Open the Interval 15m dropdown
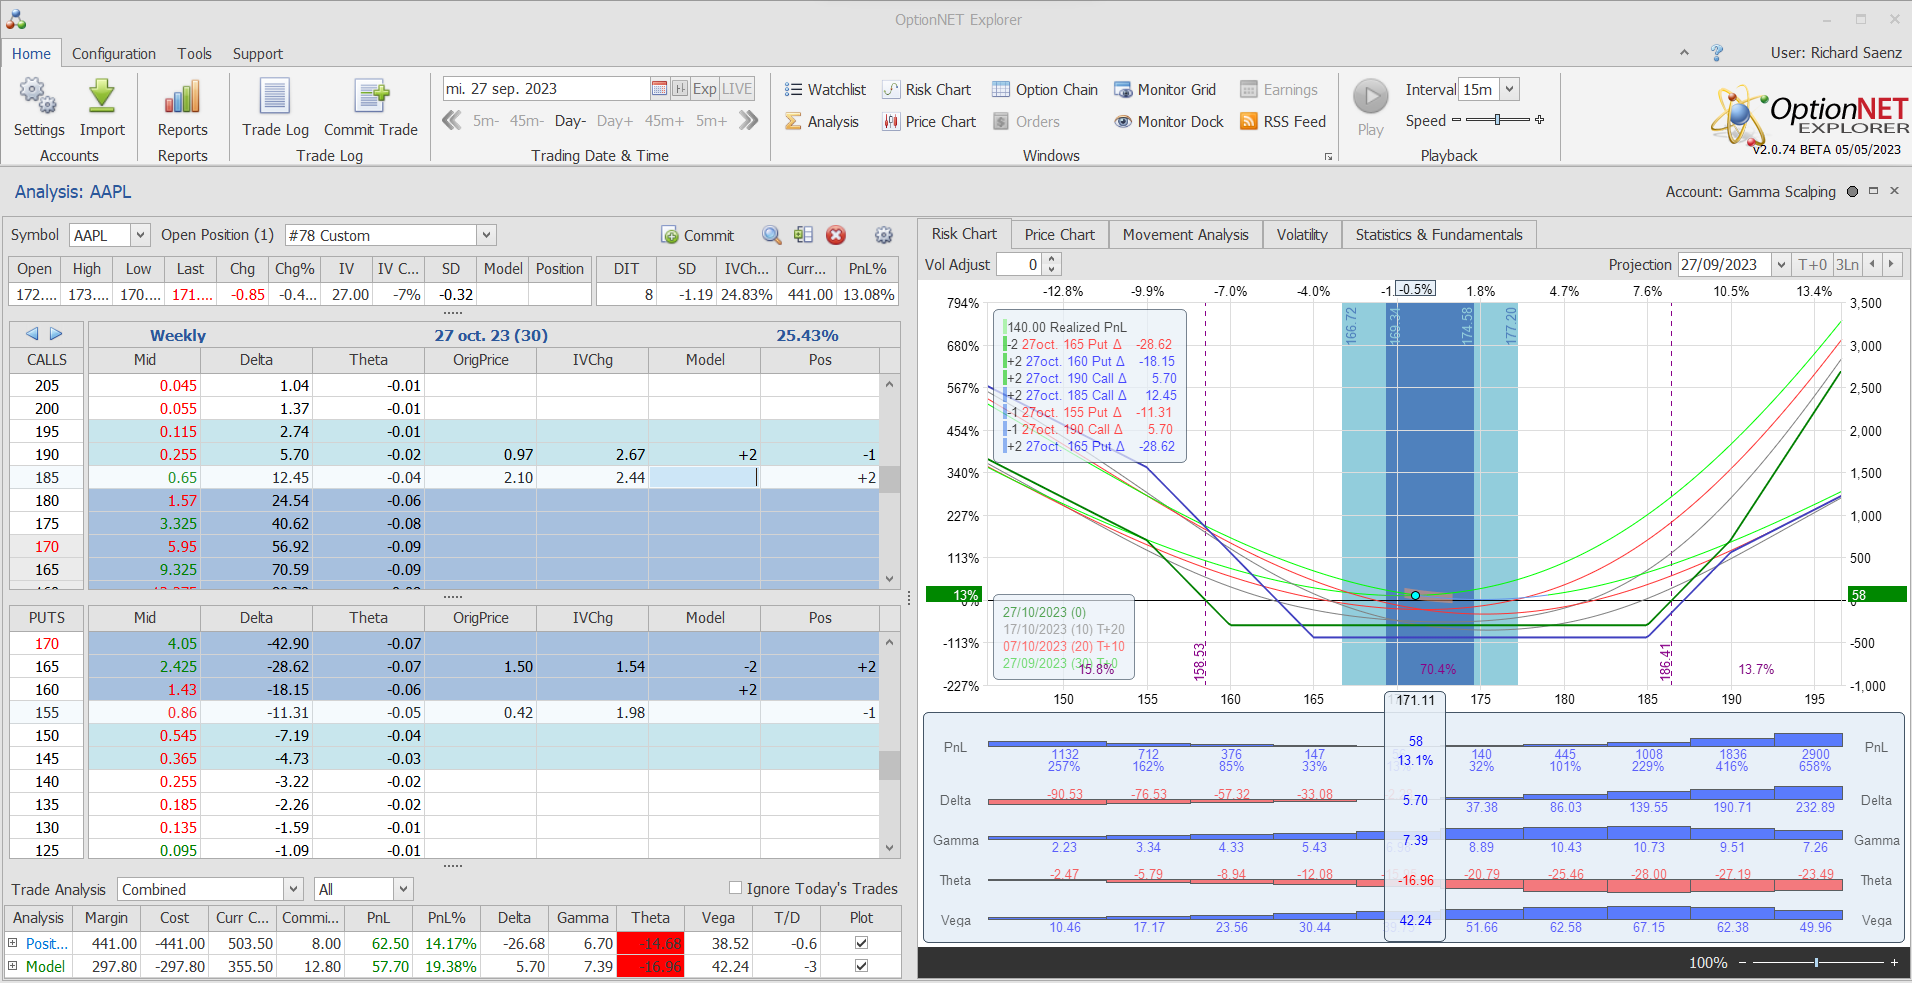 (x=1509, y=89)
